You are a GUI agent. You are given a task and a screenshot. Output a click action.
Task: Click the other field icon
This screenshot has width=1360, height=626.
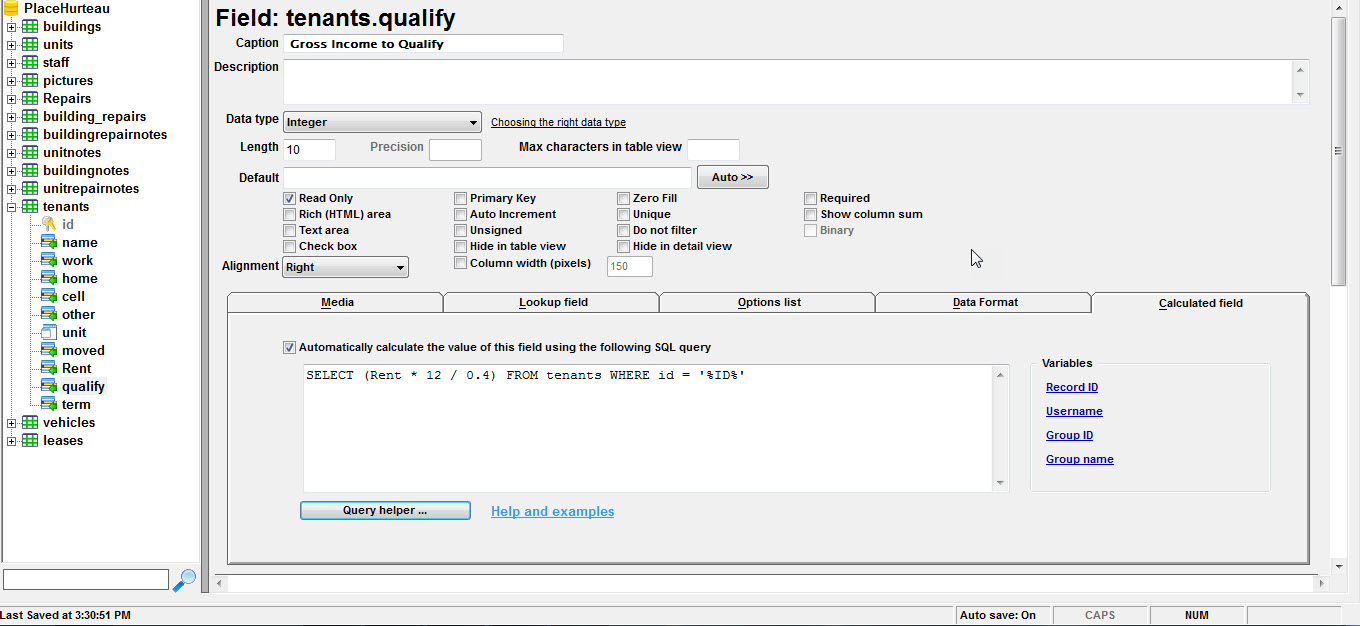49,315
